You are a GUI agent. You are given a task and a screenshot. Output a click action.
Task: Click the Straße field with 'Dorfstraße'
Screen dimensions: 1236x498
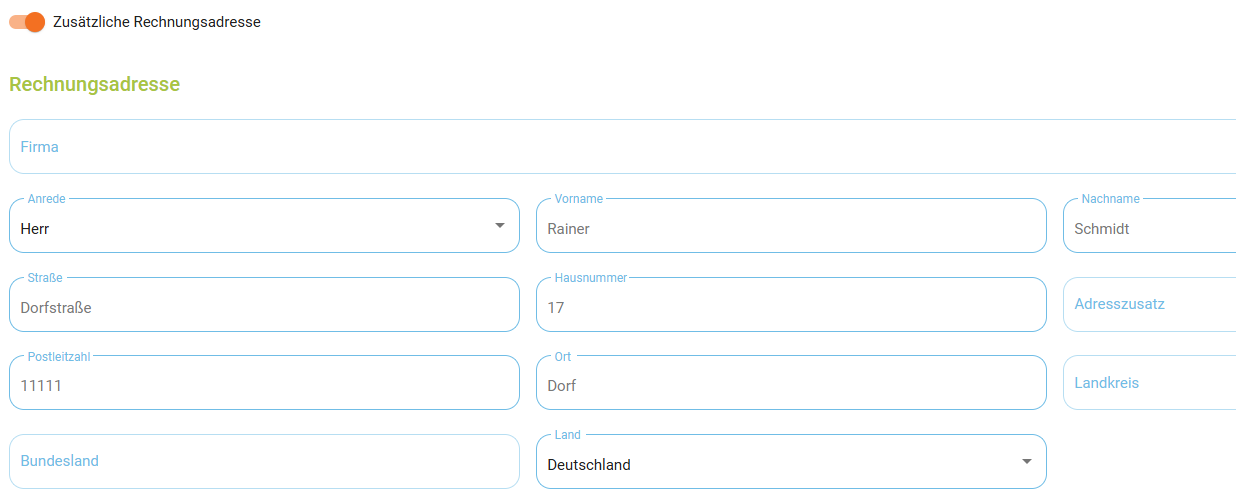pos(264,304)
